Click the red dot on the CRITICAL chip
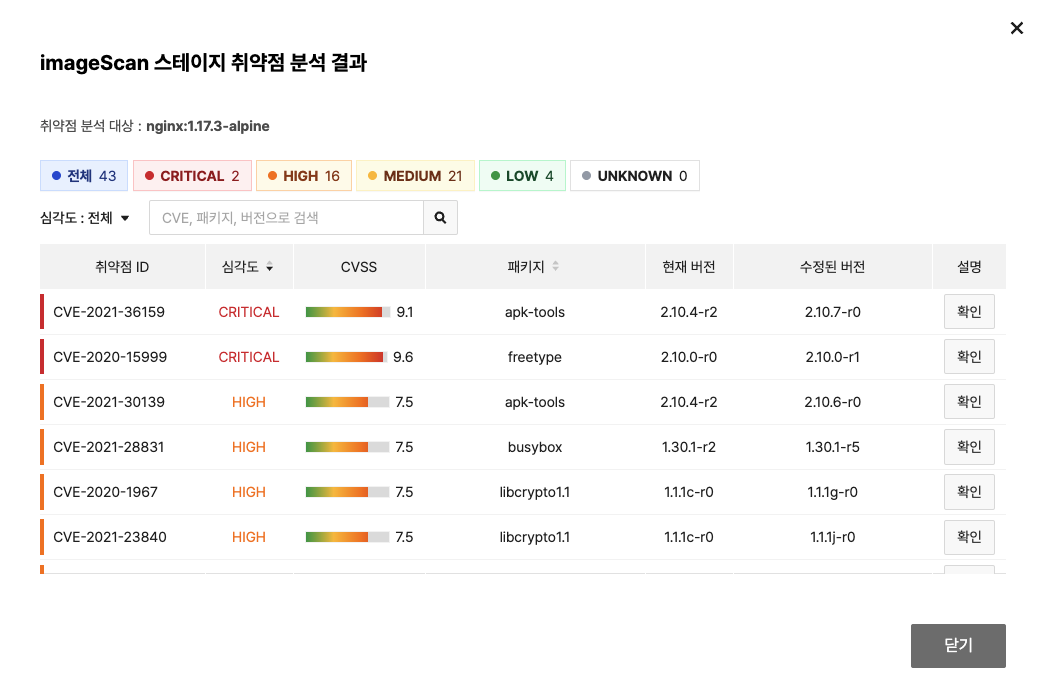 (152, 175)
